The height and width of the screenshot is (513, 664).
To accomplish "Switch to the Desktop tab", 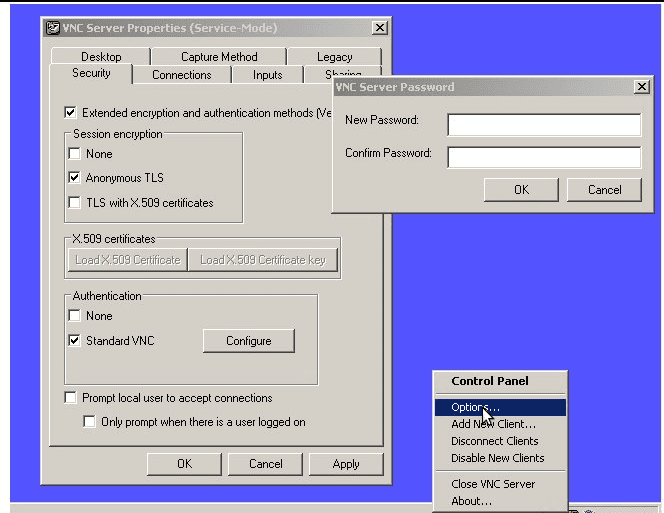I will (x=101, y=56).
